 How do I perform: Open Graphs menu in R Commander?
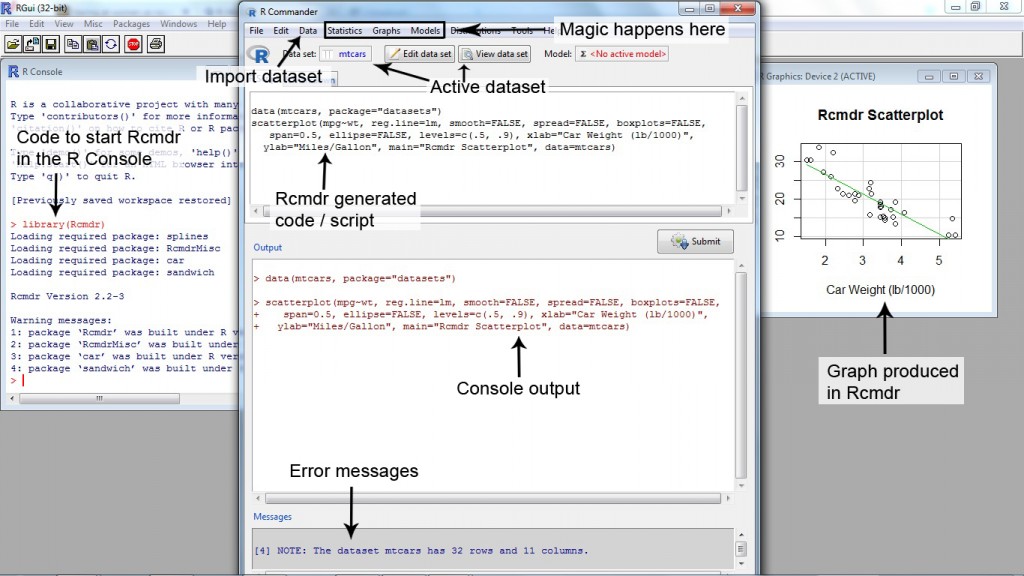(386, 31)
